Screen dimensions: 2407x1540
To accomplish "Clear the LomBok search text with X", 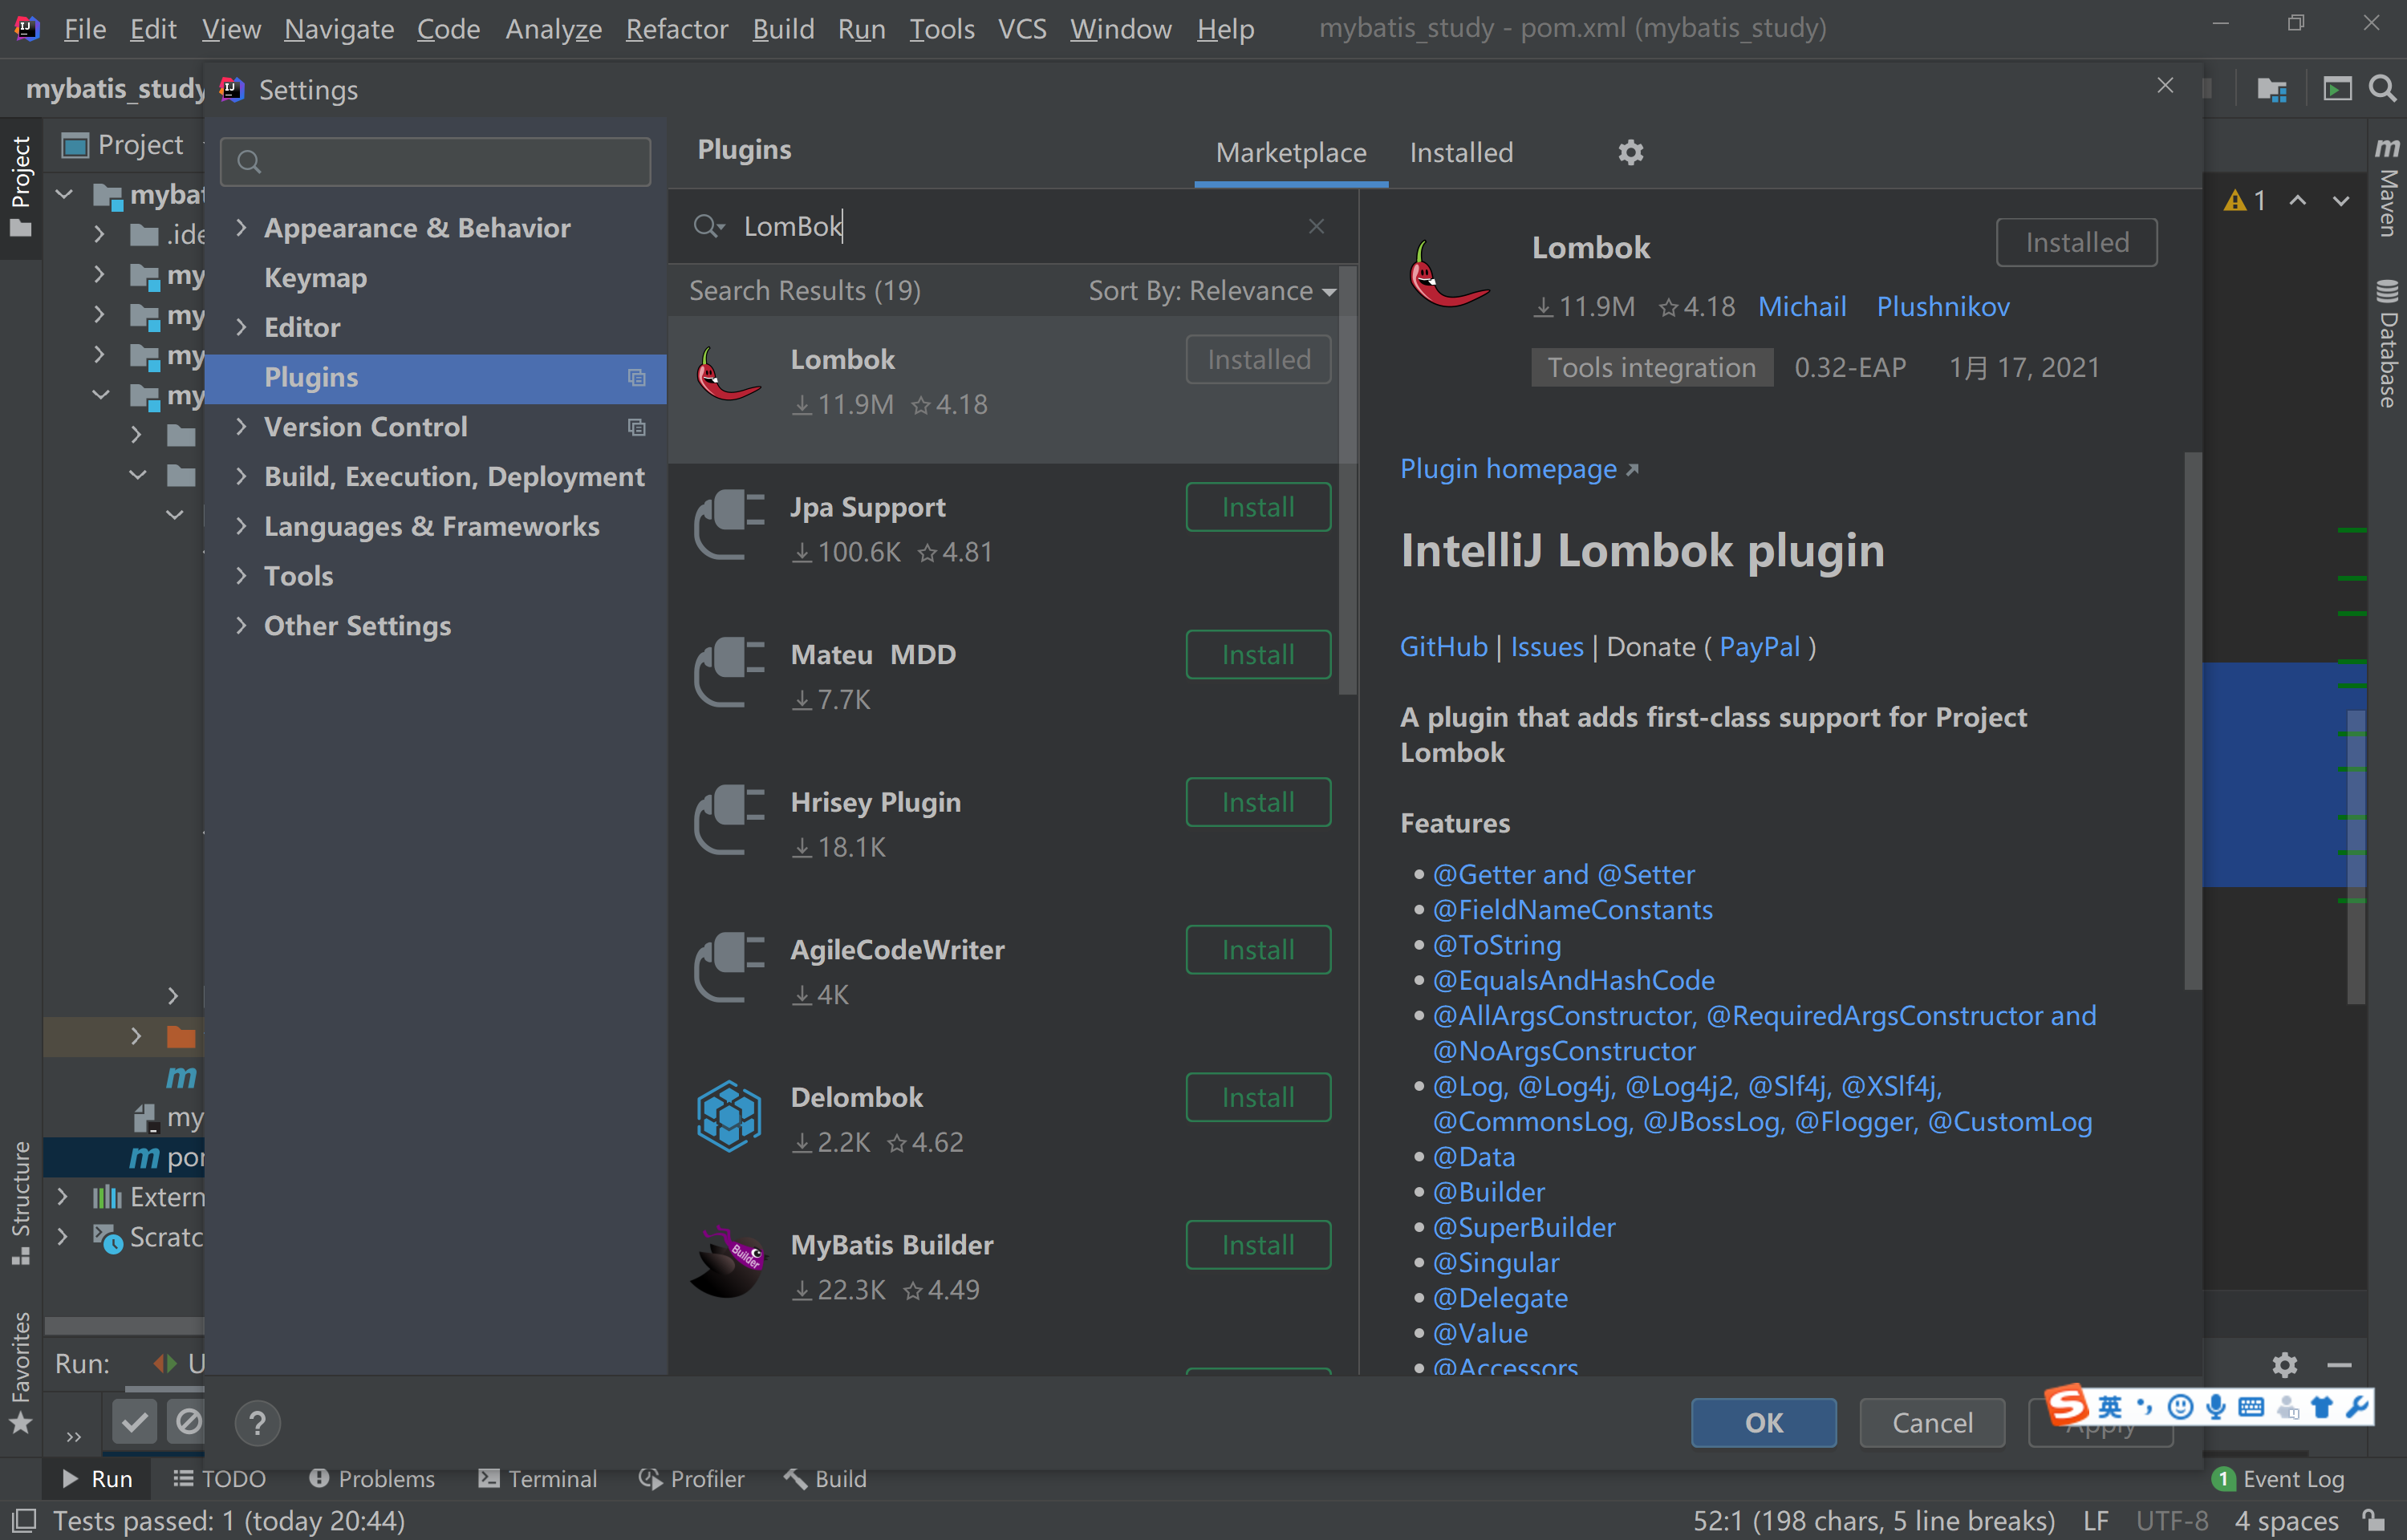I will 1316,227.
